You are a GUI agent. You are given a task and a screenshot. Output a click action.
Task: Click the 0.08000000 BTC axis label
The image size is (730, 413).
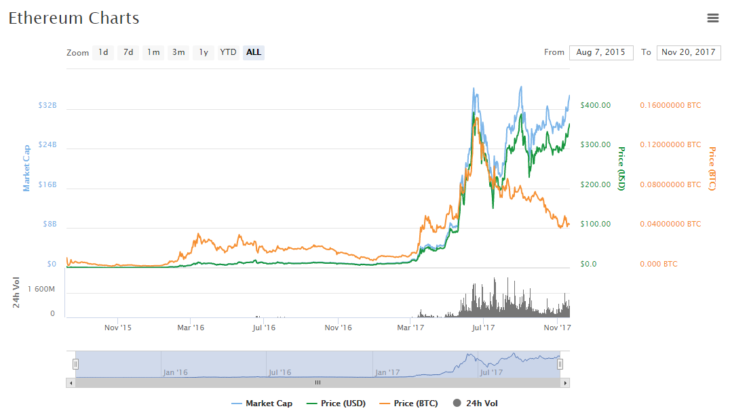[670, 184]
